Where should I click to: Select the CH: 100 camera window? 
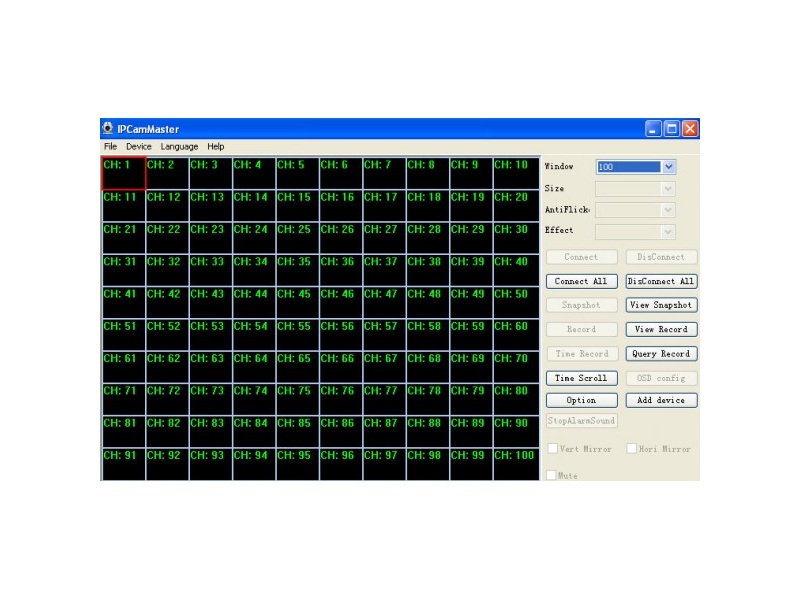tap(515, 464)
